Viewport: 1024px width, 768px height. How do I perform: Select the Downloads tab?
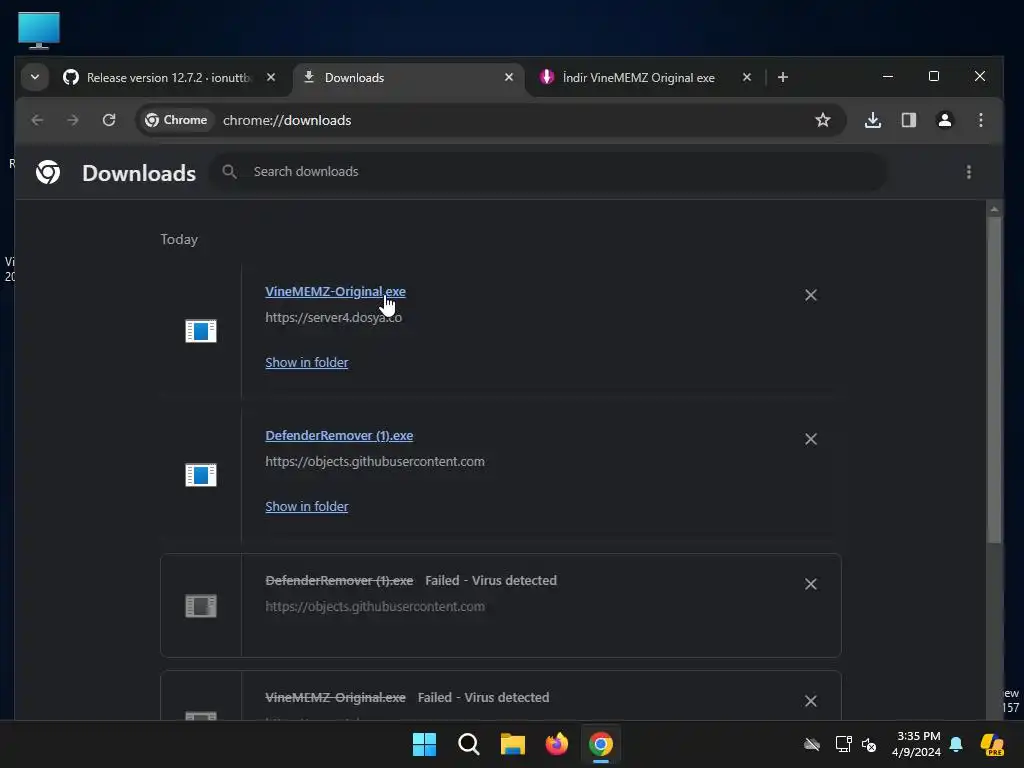408,77
